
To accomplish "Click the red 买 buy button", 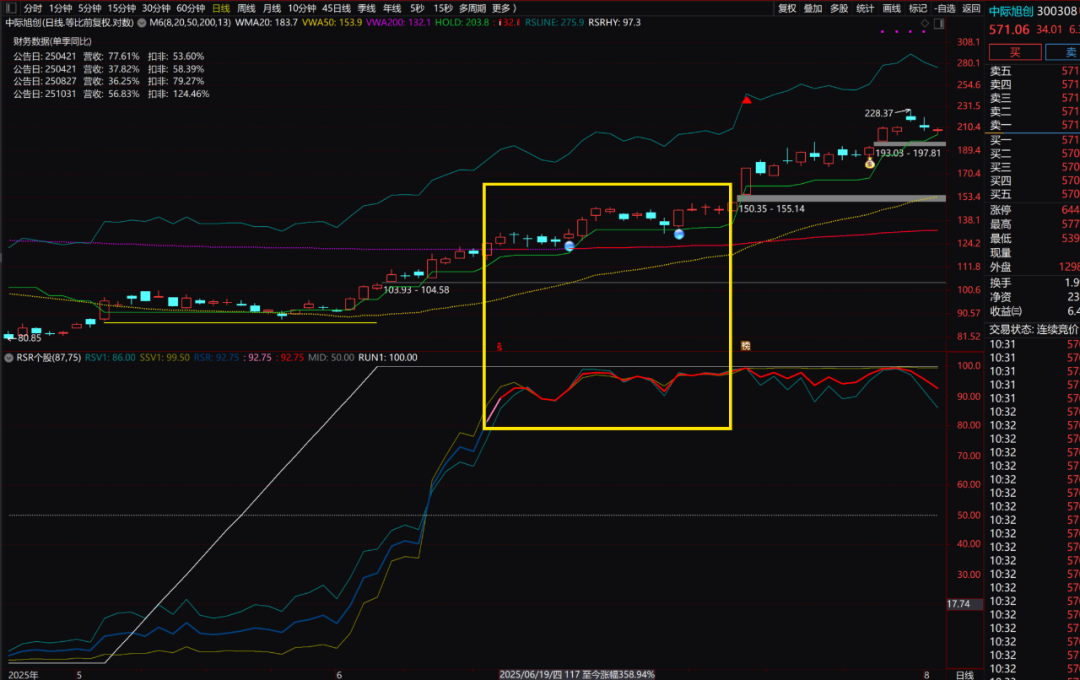I will pyautogui.click(x=1015, y=52).
